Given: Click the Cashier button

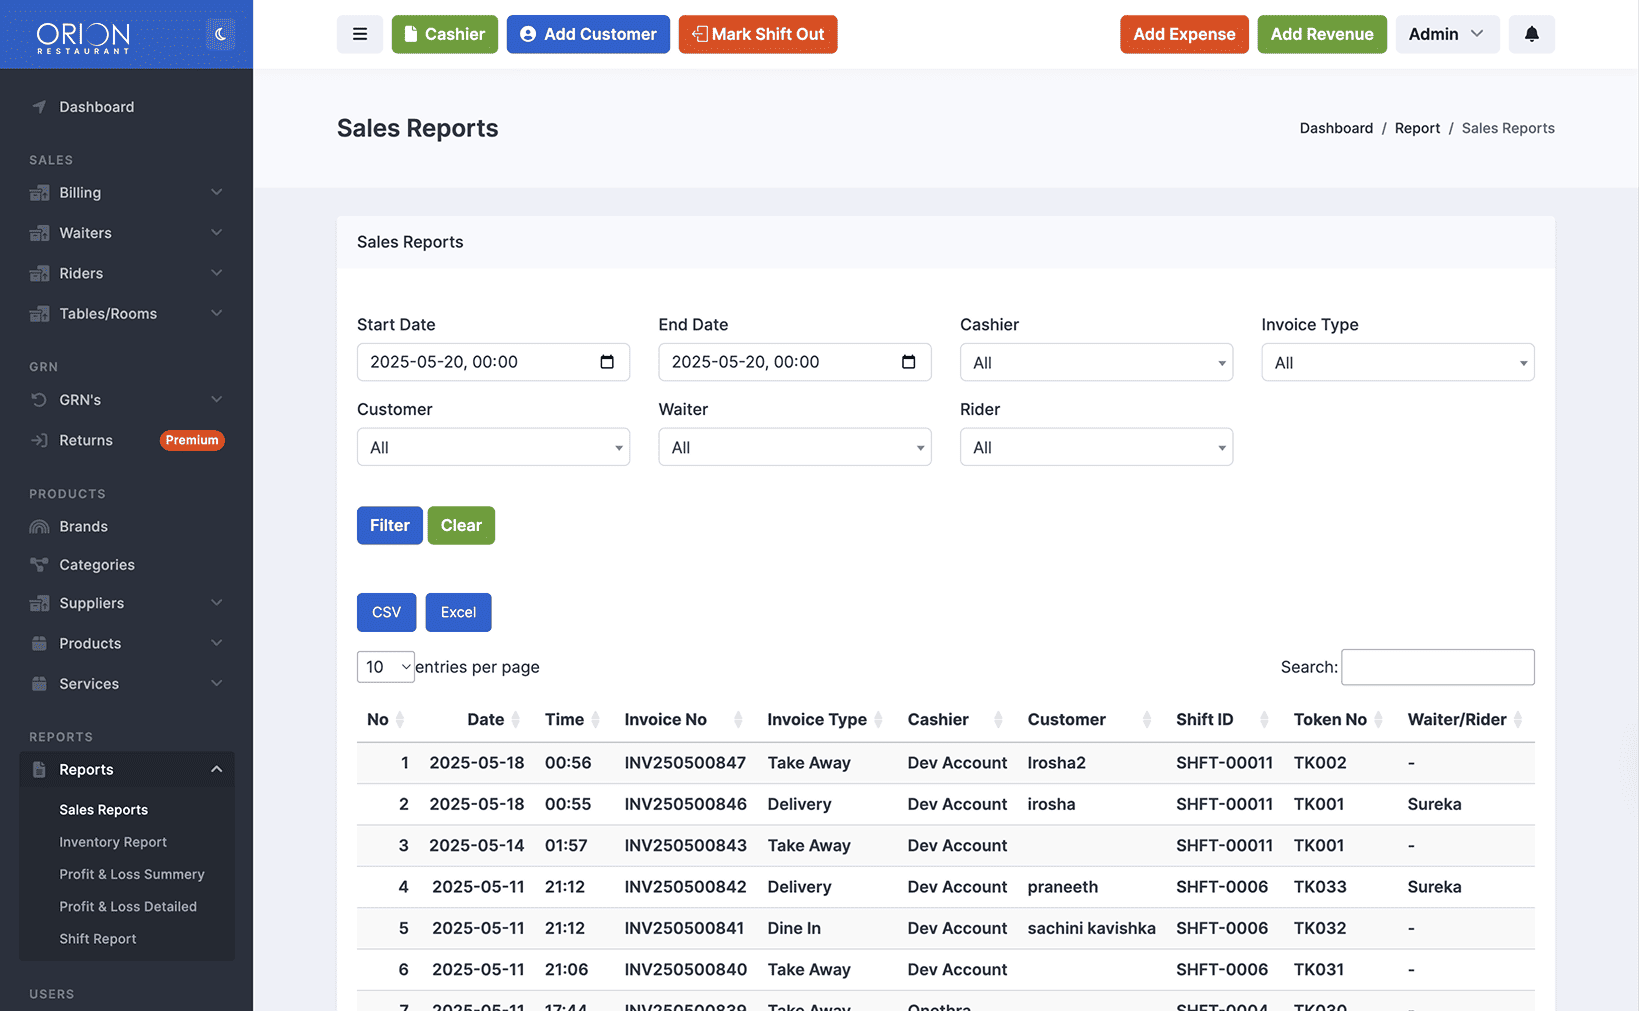Looking at the screenshot, I should point(445,34).
